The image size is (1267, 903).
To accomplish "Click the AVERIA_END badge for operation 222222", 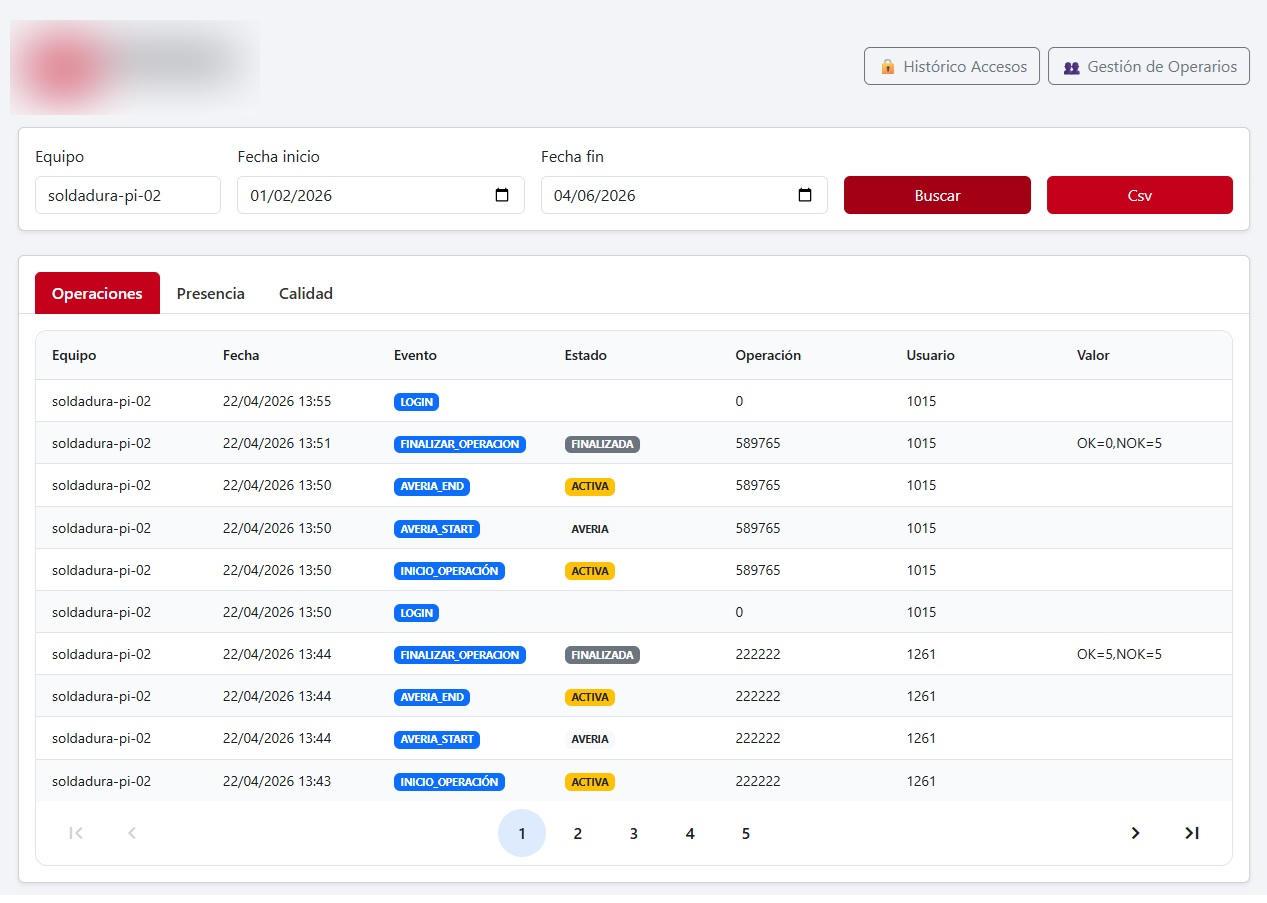I will [x=432, y=697].
